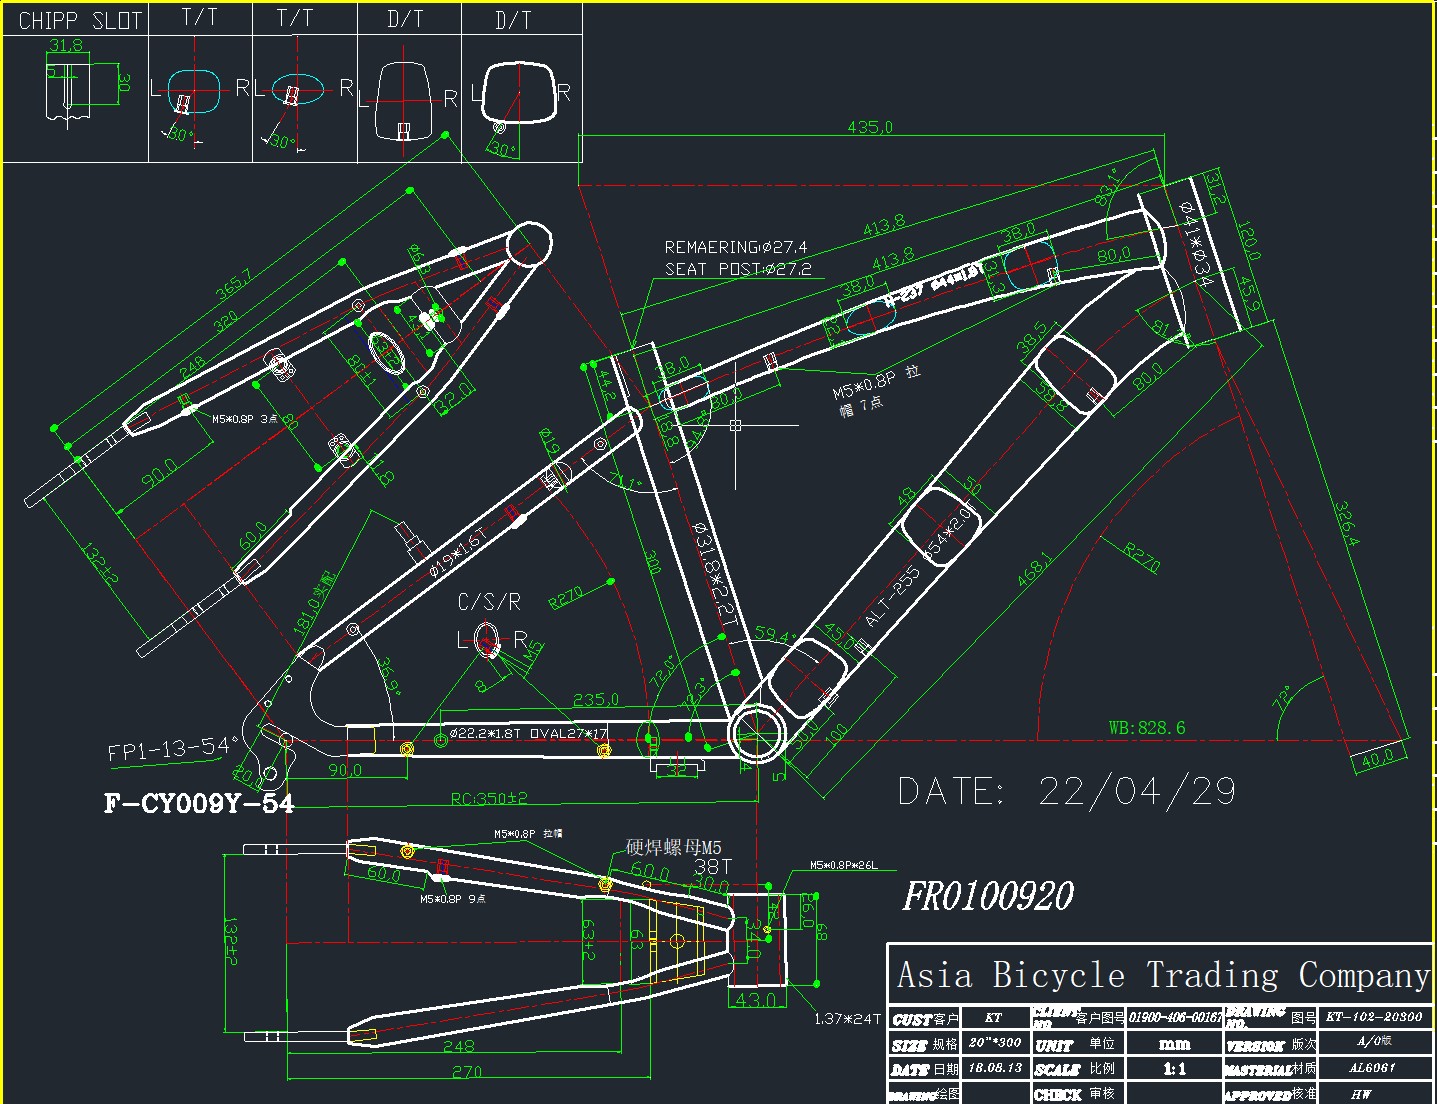Select the F-CY009Y-54 dropout label
Image resolution: width=1437 pixels, height=1104 pixels.
pyautogui.click(x=199, y=803)
